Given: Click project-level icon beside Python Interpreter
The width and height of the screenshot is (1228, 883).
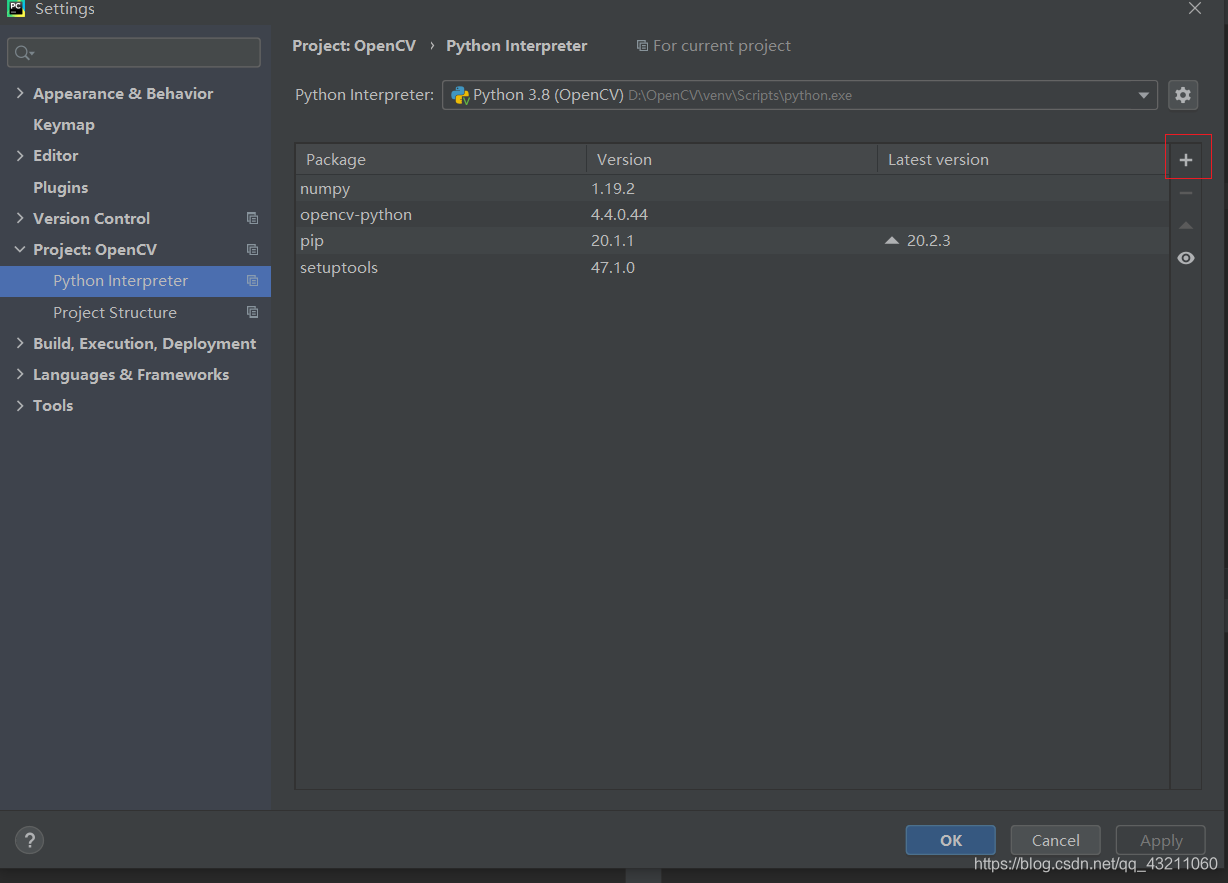Looking at the screenshot, I should (252, 281).
